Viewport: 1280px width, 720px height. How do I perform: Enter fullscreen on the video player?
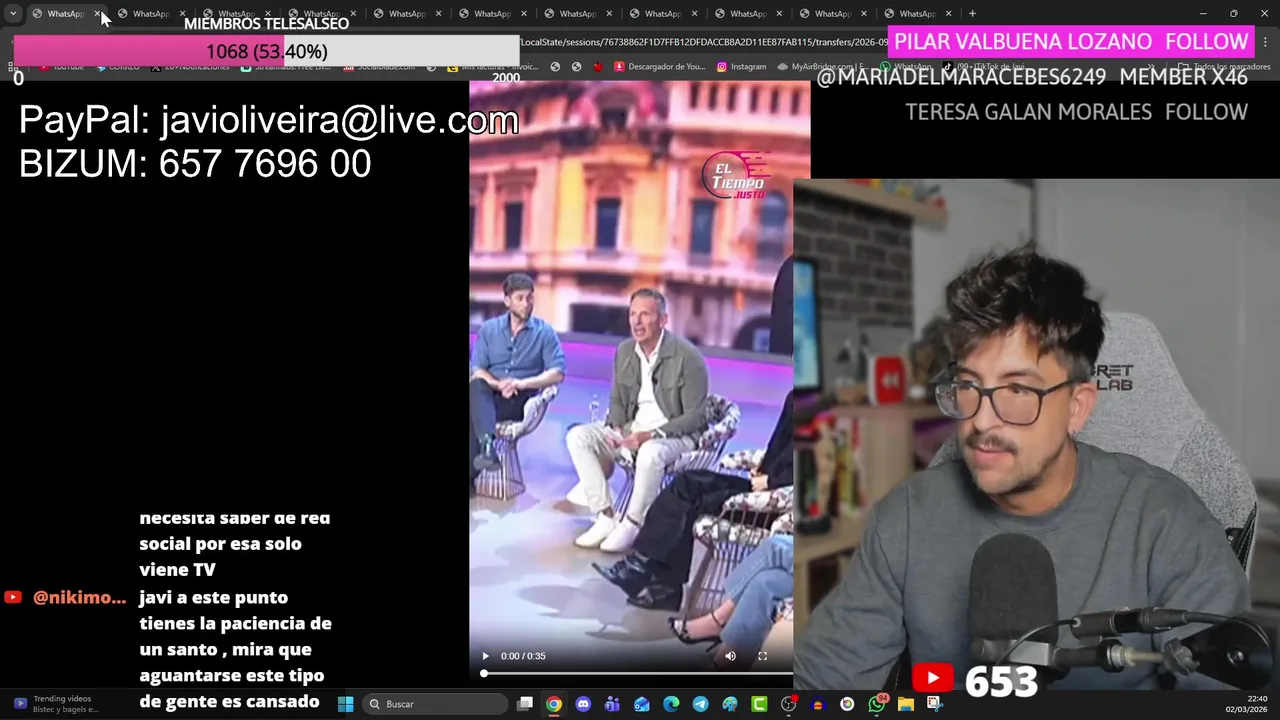click(x=762, y=656)
